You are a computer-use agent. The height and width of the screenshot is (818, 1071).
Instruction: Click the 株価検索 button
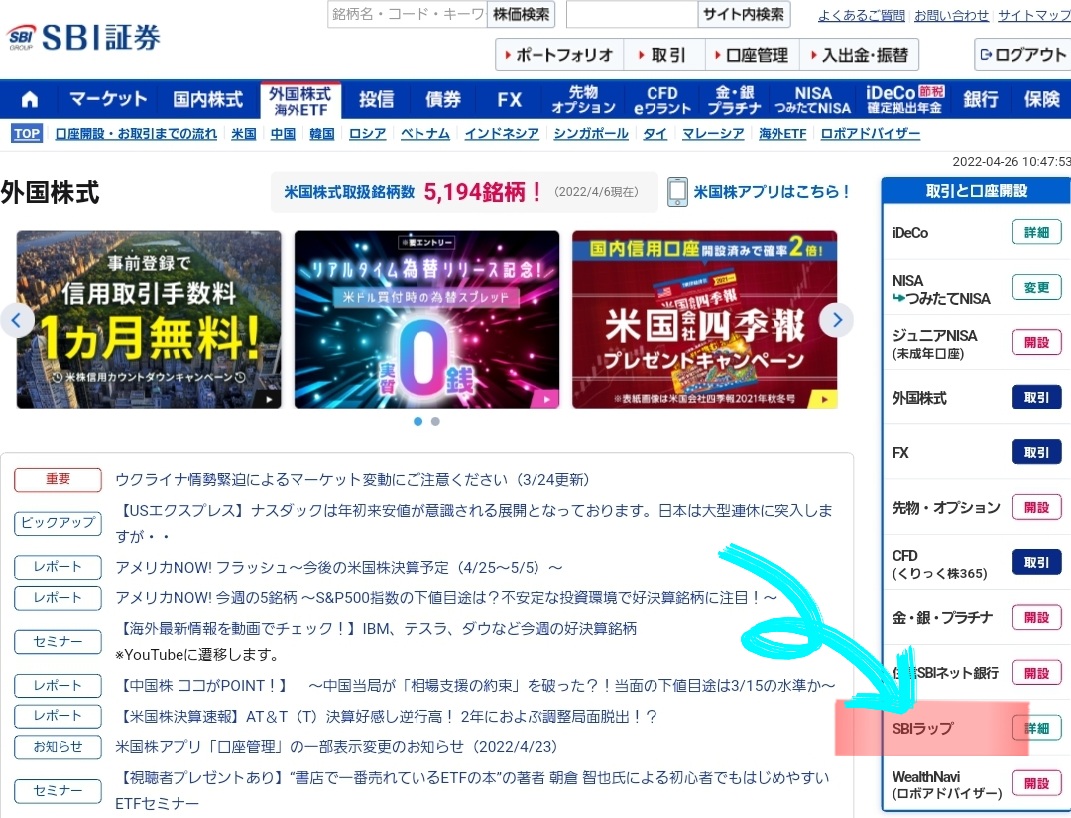520,14
